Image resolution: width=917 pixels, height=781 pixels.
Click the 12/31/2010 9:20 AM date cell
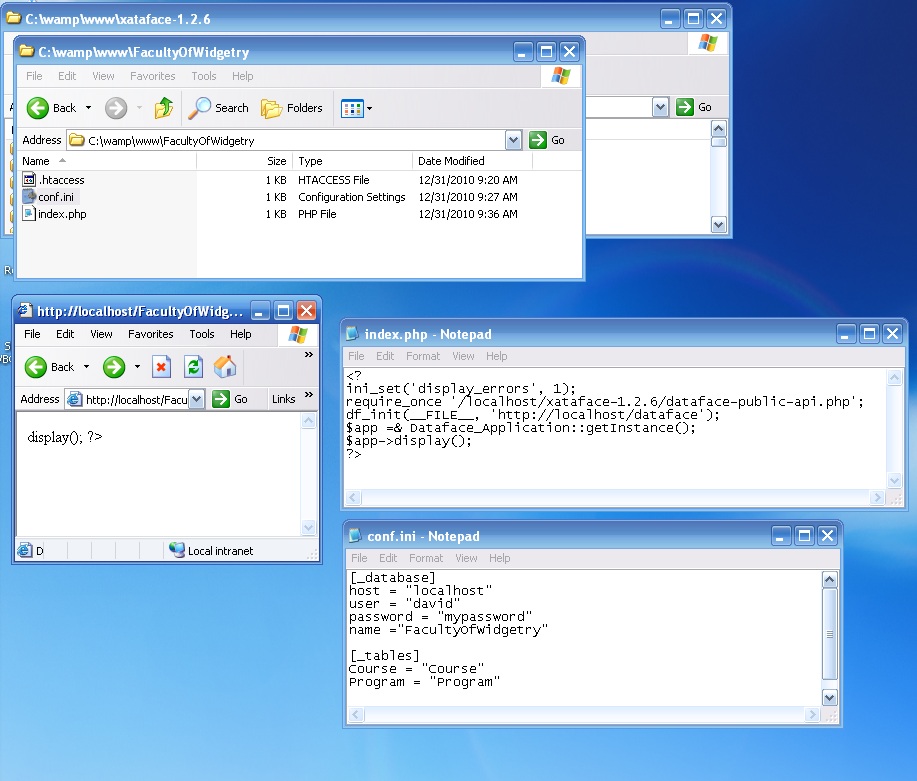pyautogui.click(x=468, y=180)
